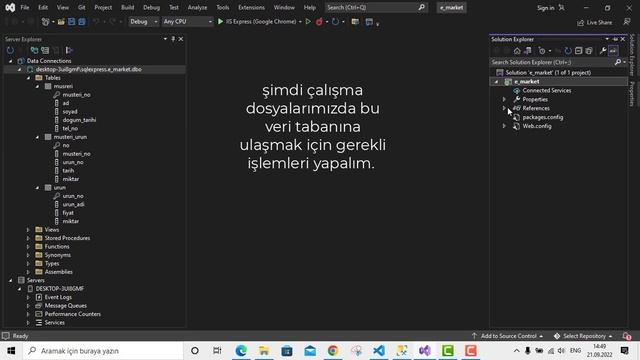Click Refresh in Solution Explorer toolbar

pos(568,51)
